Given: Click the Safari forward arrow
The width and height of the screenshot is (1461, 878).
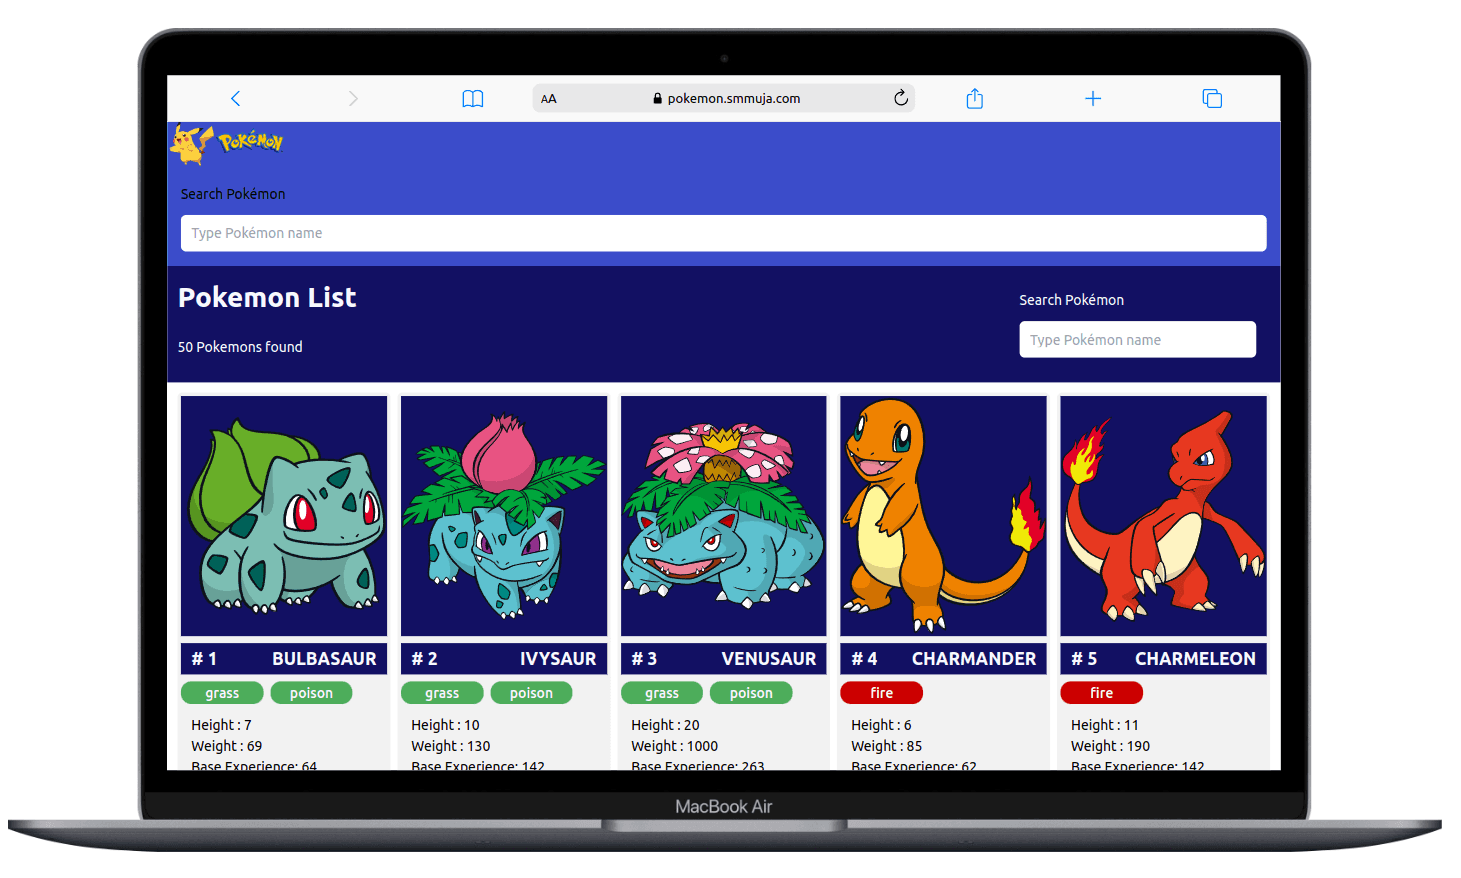Looking at the screenshot, I should point(353,98).
